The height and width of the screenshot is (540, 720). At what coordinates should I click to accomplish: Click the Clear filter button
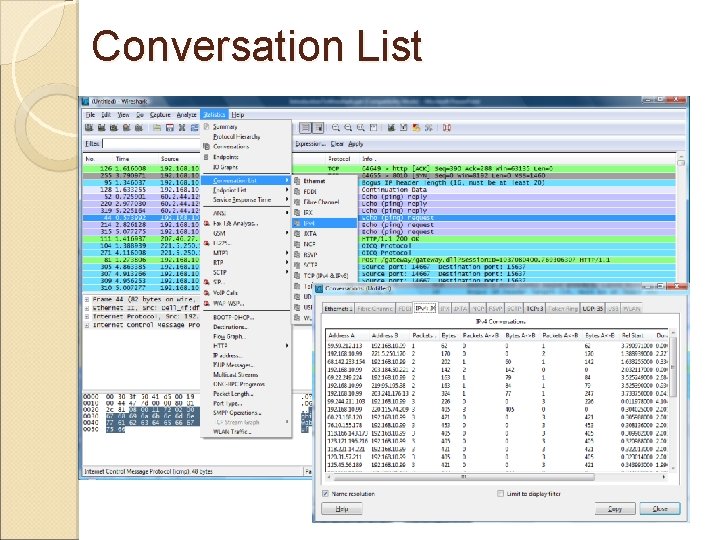(x=337, y=144)
